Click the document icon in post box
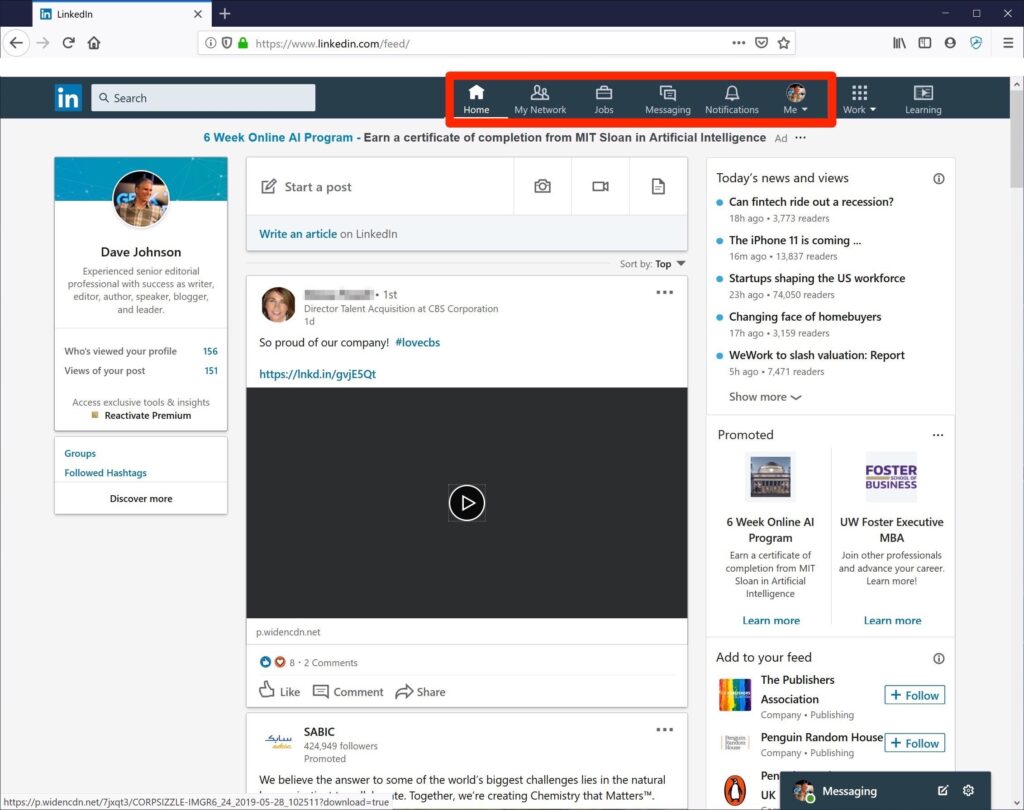 (x=658, y=186)
